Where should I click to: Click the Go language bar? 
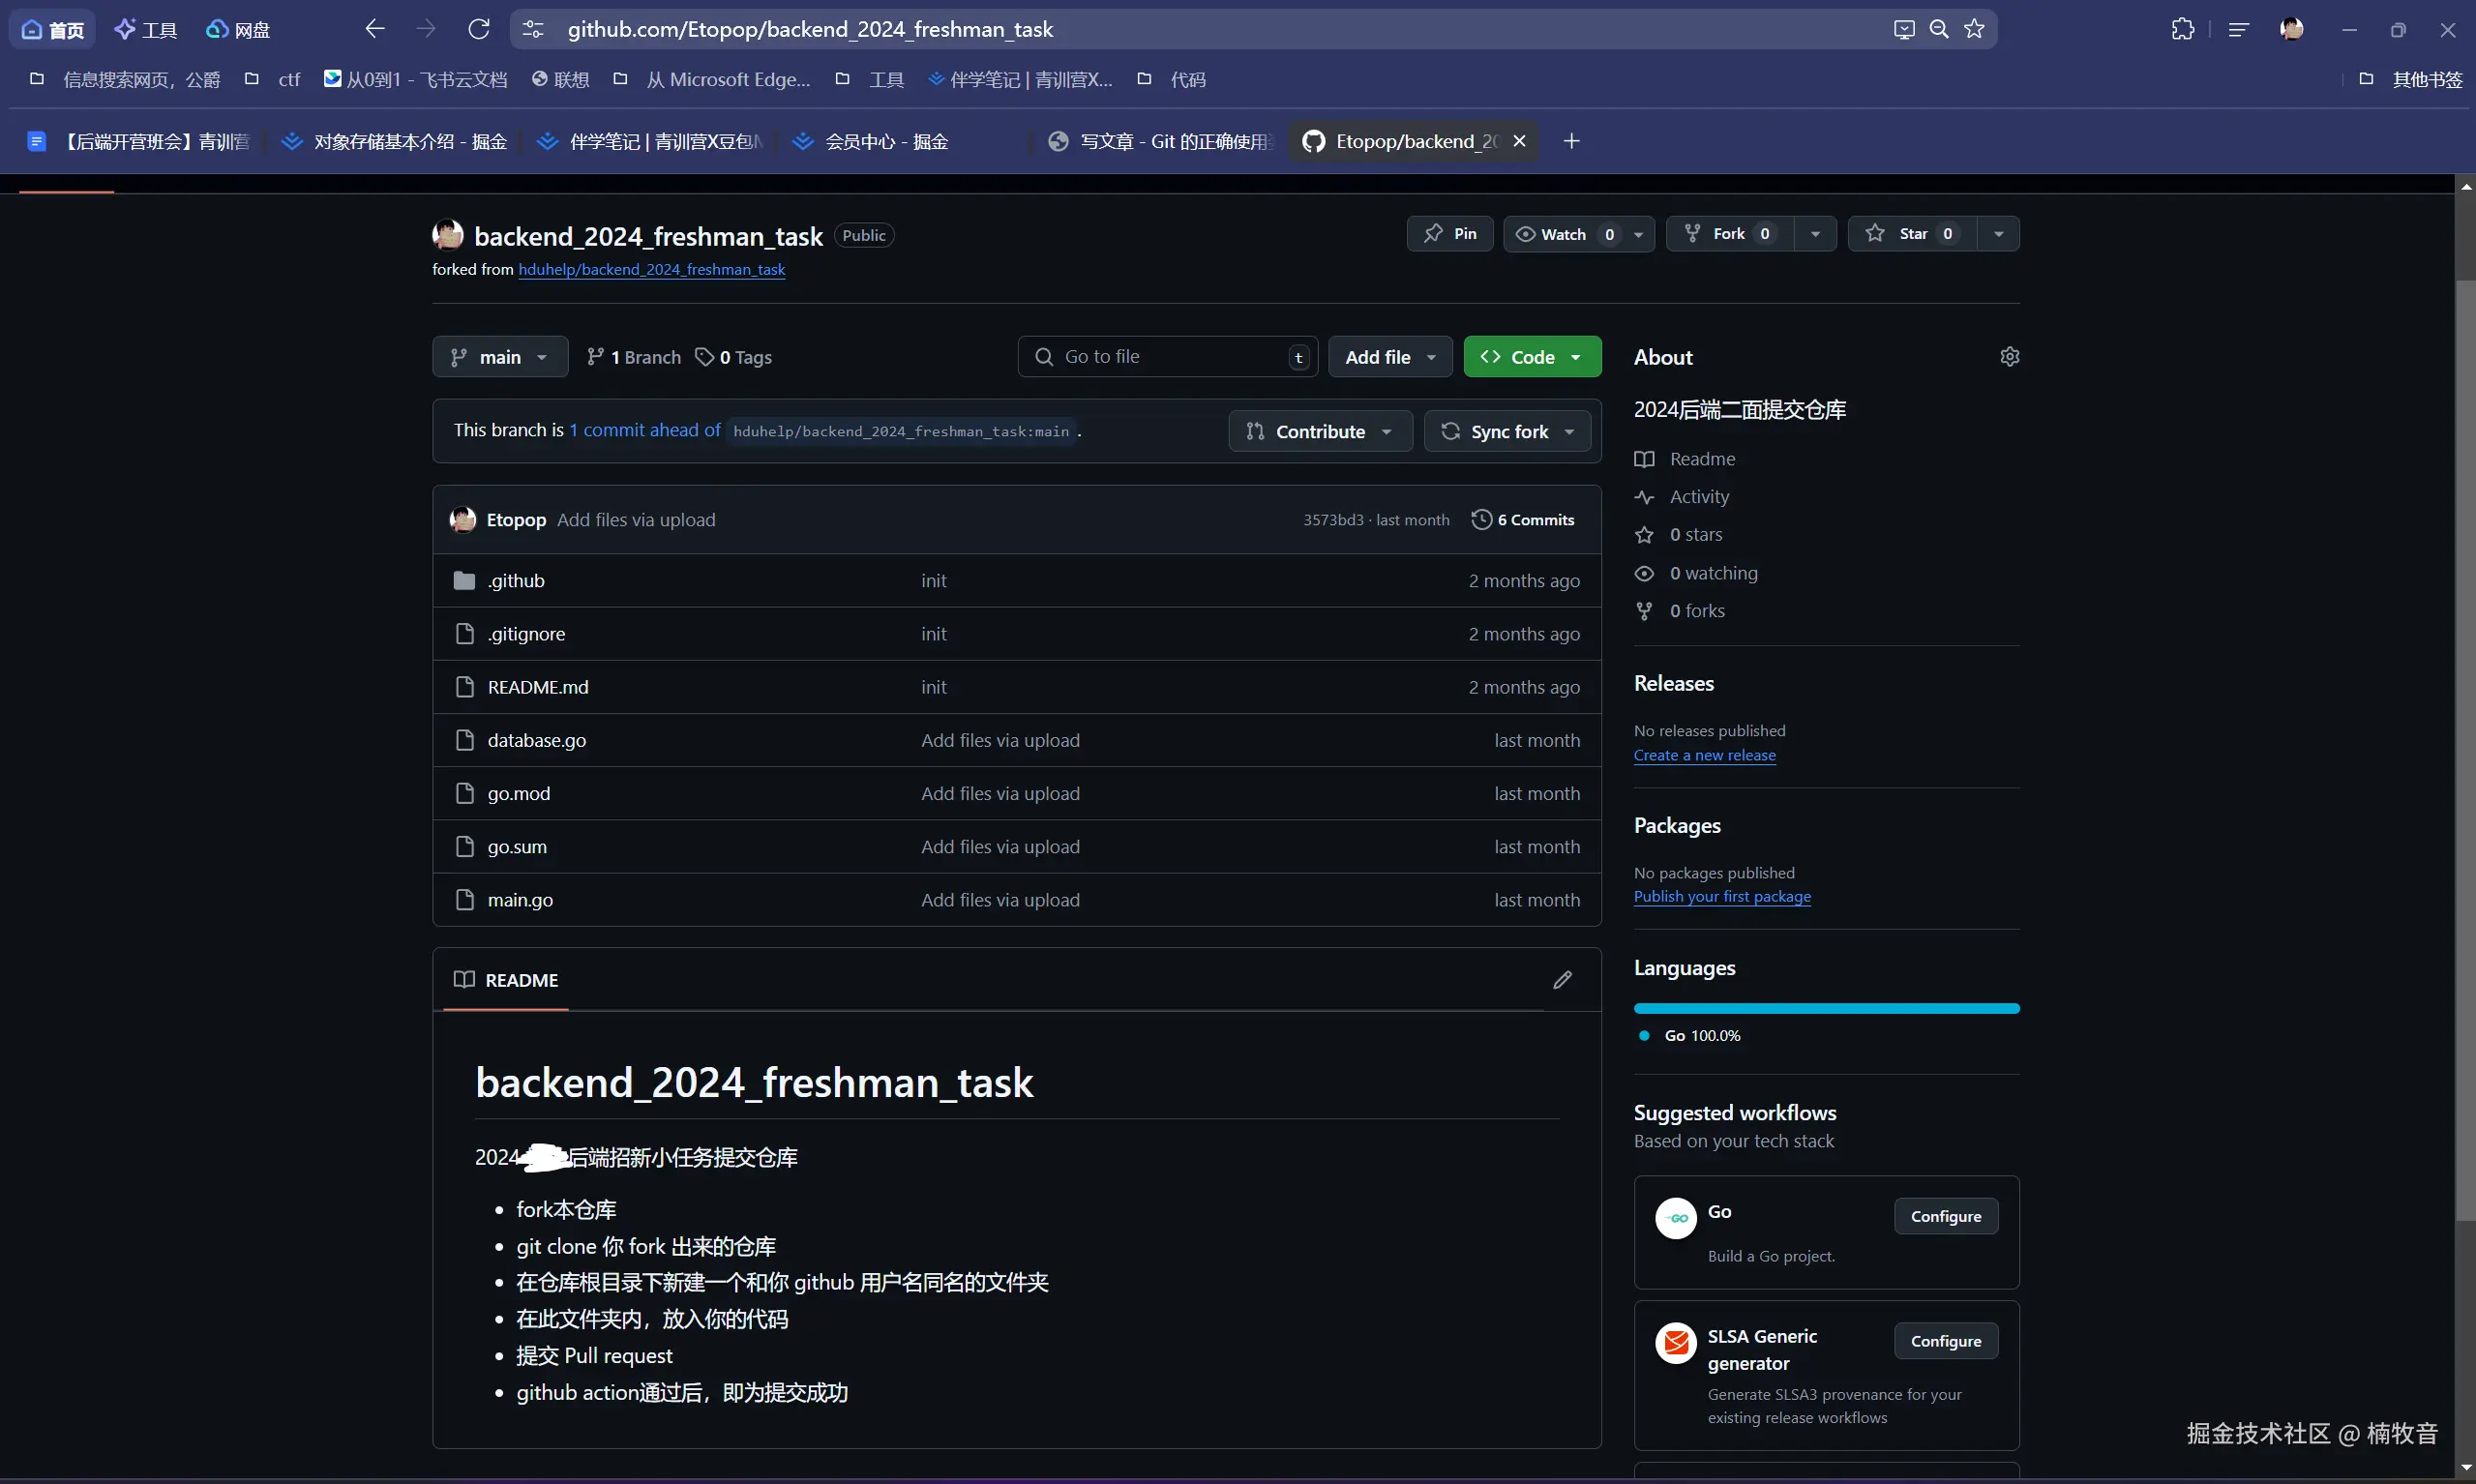1826,1008
